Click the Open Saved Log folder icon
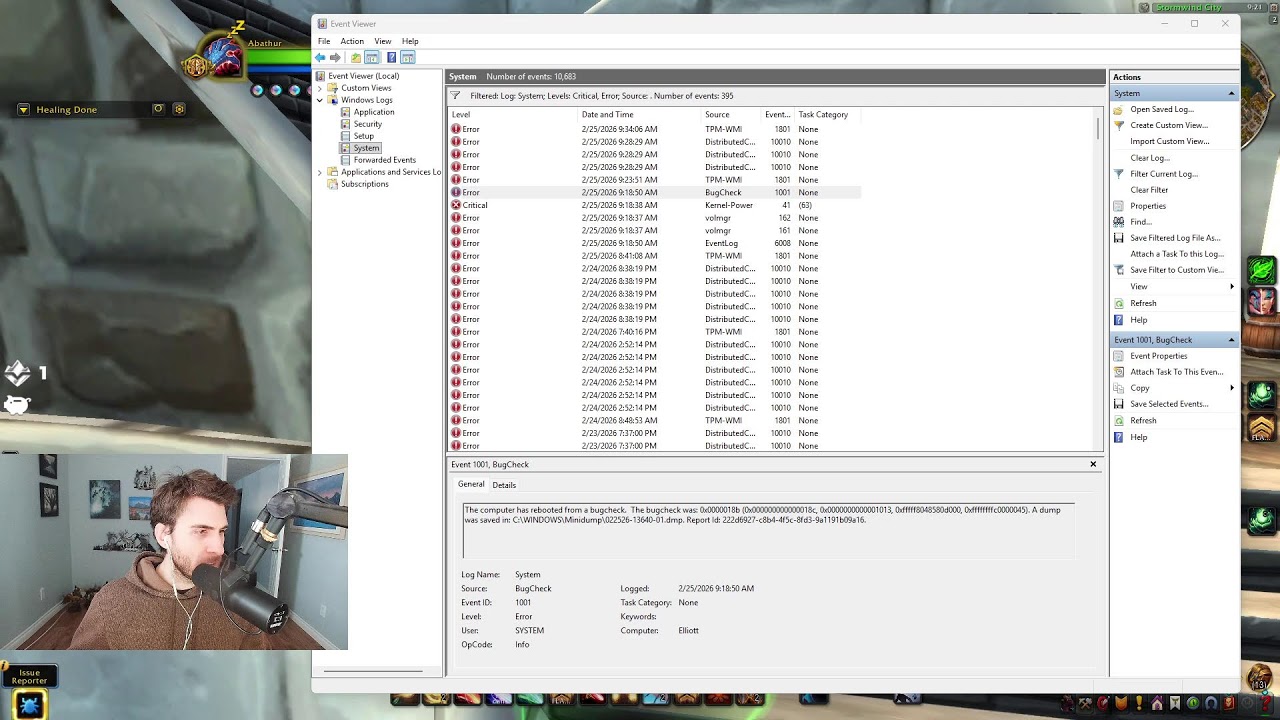This screenshot has width=1280, height=720. coord(1119,109)
